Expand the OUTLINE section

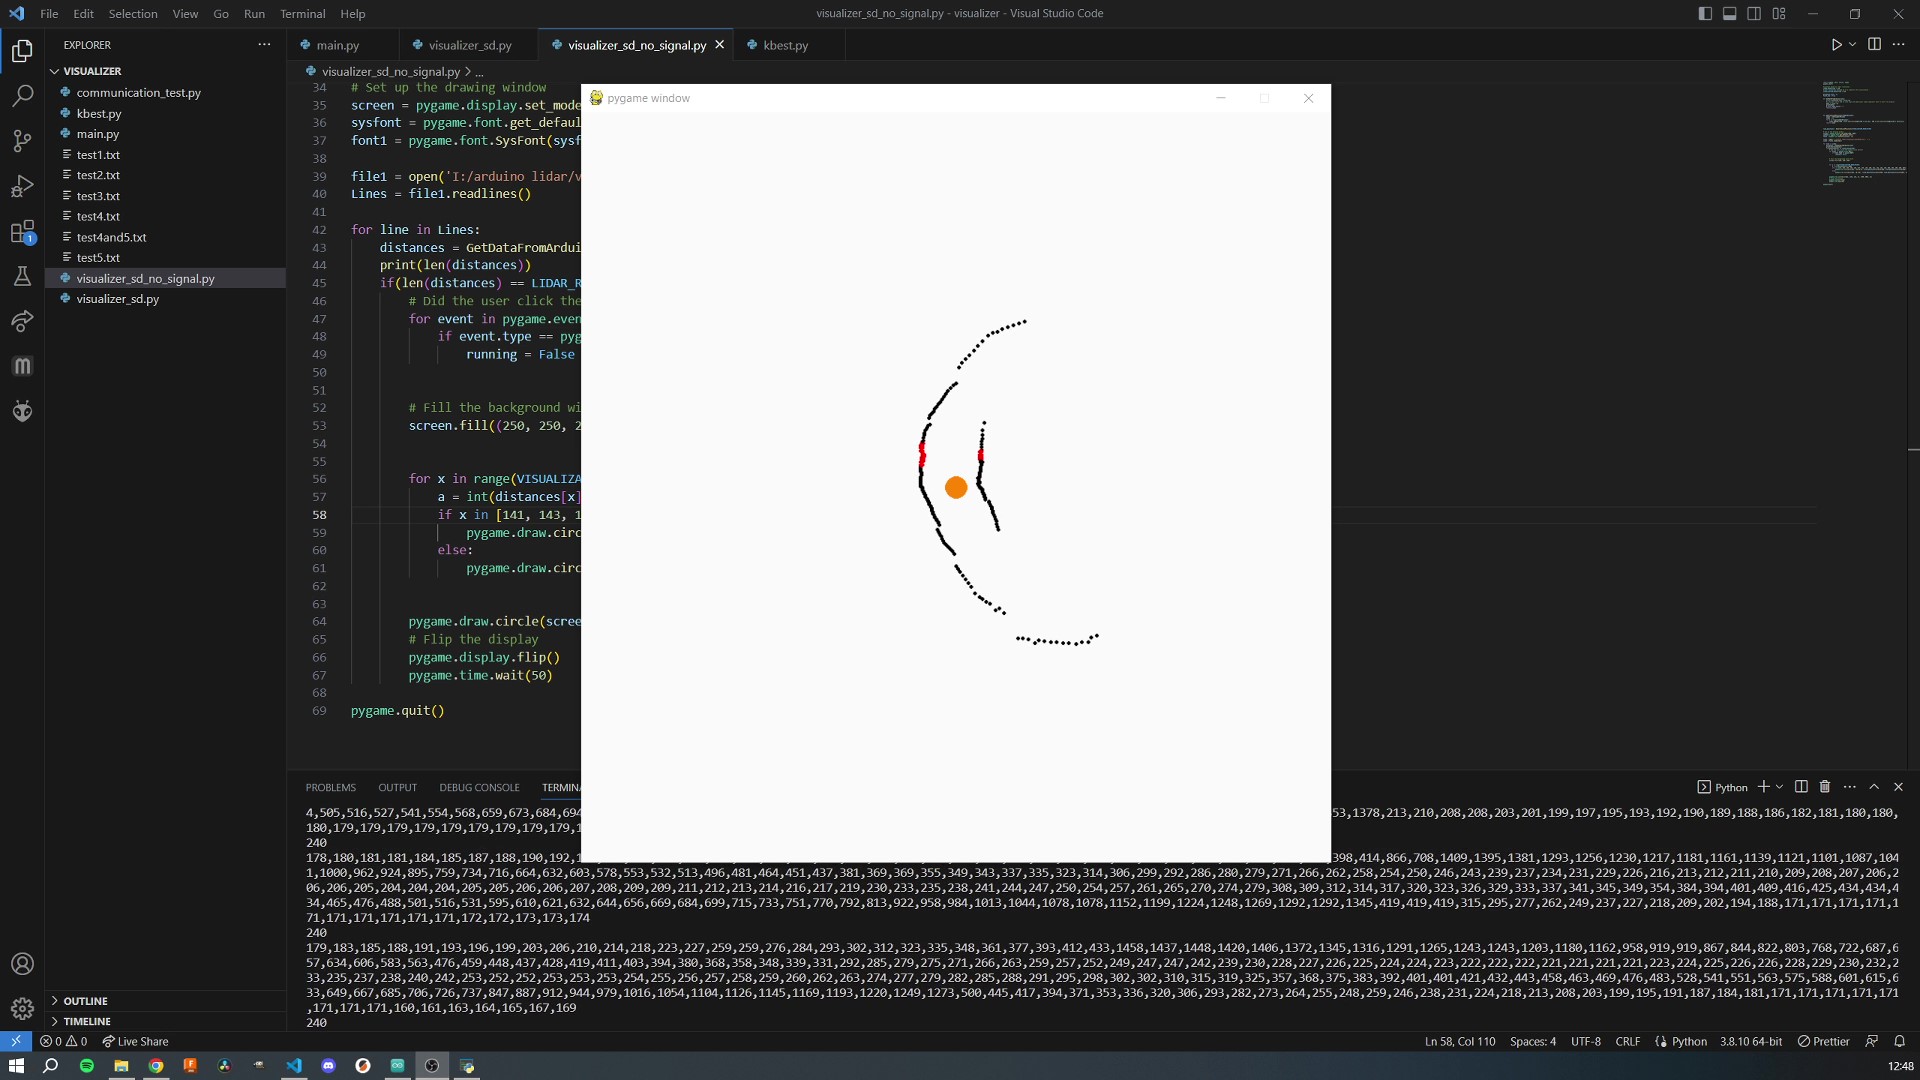click(85, 1001)
